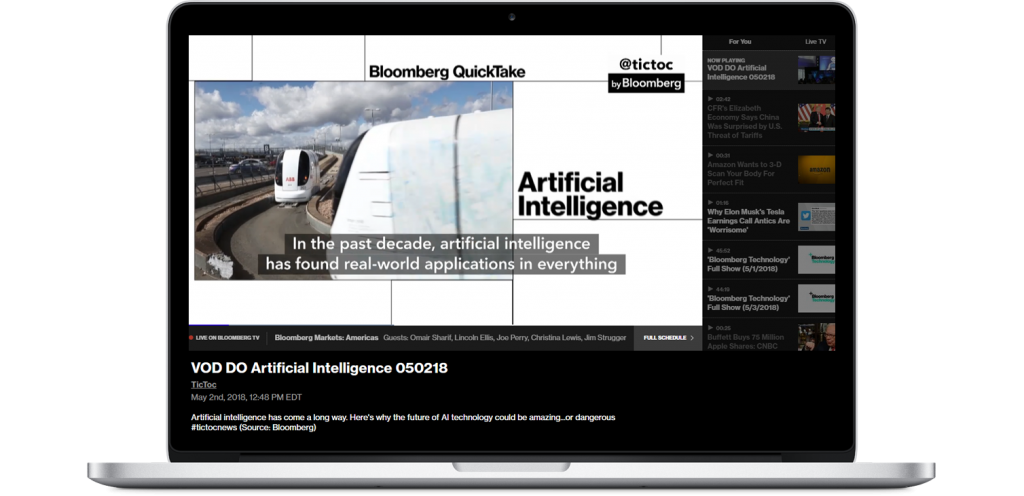Click the playing Bloomberg QuickTake video
This screenshot has height=496, width=1024.
point(445,179)
